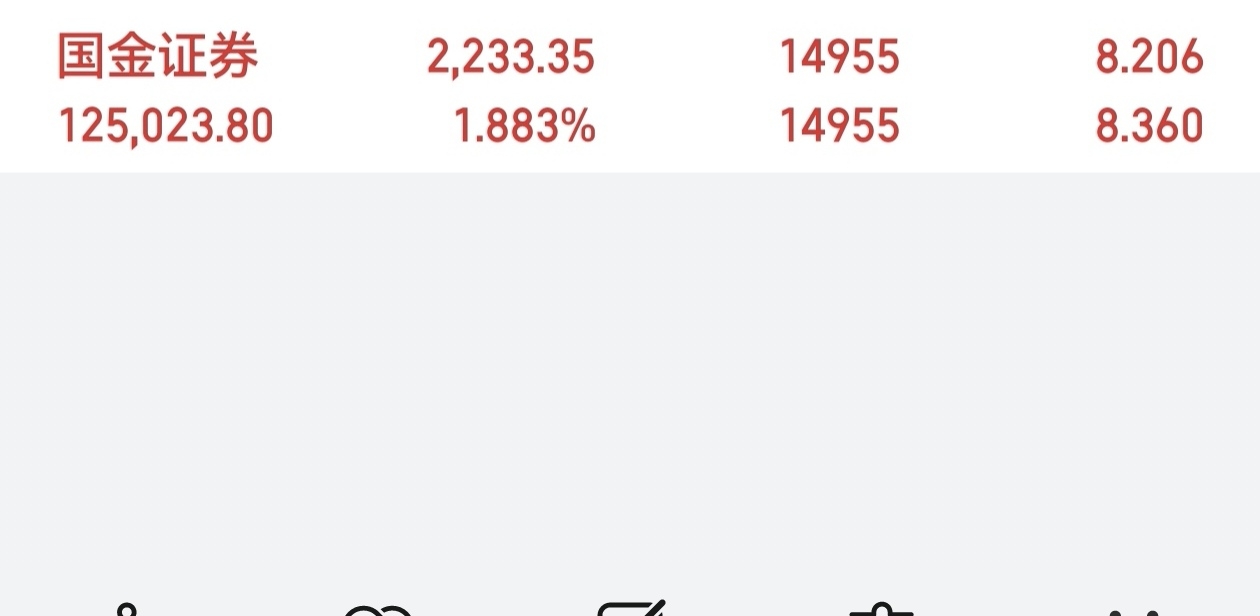Tap white gap between 1.883% and lower 14955

click(687, 127)
